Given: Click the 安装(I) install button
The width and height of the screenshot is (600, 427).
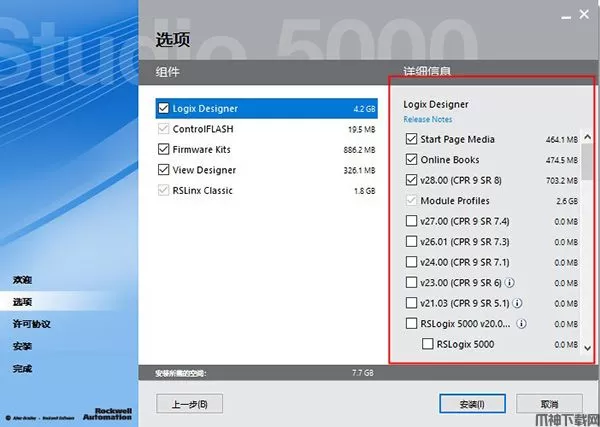Looking at the screenshot, I should click(472, 404).
